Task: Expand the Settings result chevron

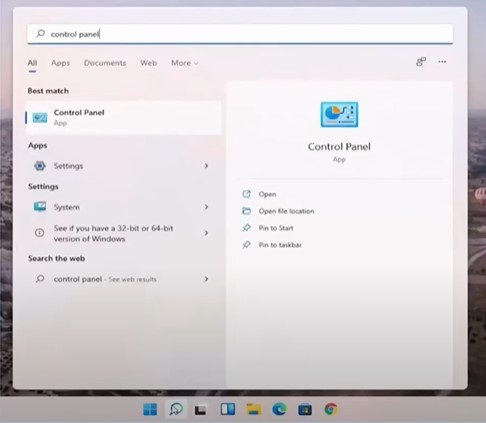Action: 206,166
